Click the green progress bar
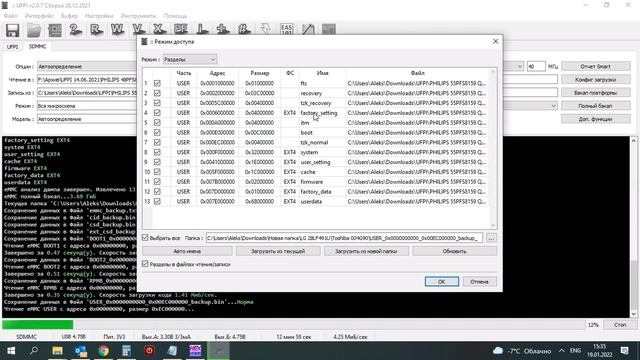The height and width of the screenshot is (360, 640). point(38,325)
